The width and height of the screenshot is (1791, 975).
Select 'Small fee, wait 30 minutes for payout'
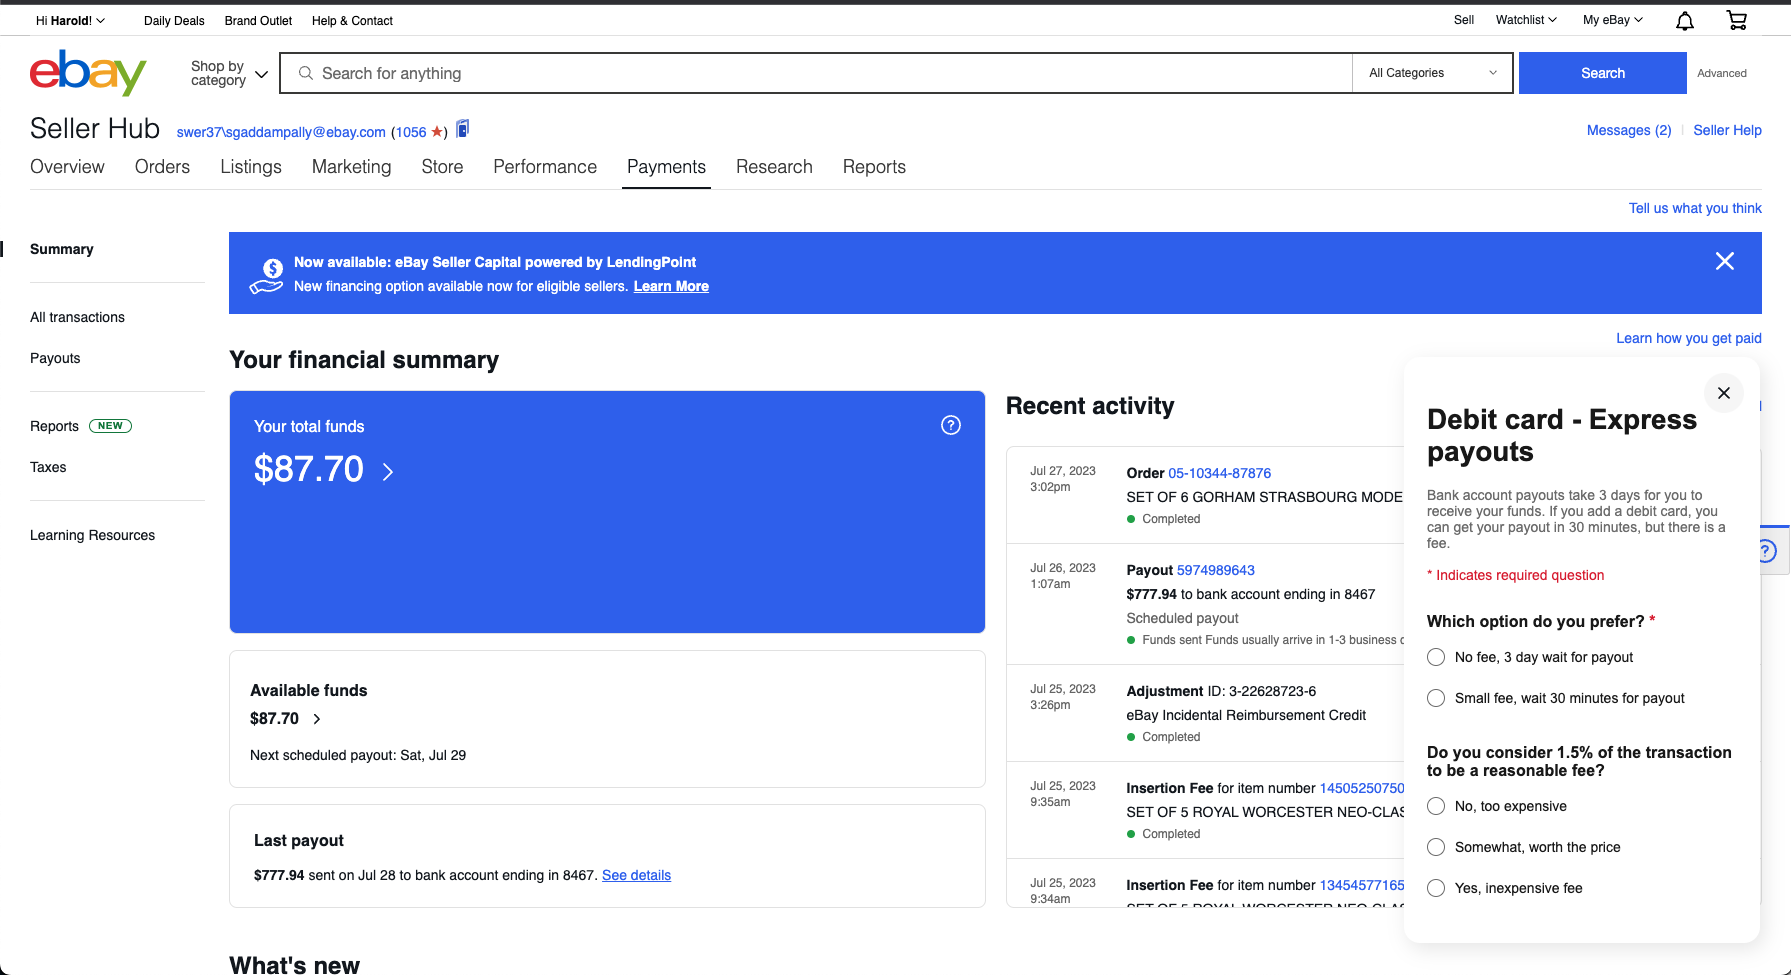pyautogui.click(x=1436, y=698)
